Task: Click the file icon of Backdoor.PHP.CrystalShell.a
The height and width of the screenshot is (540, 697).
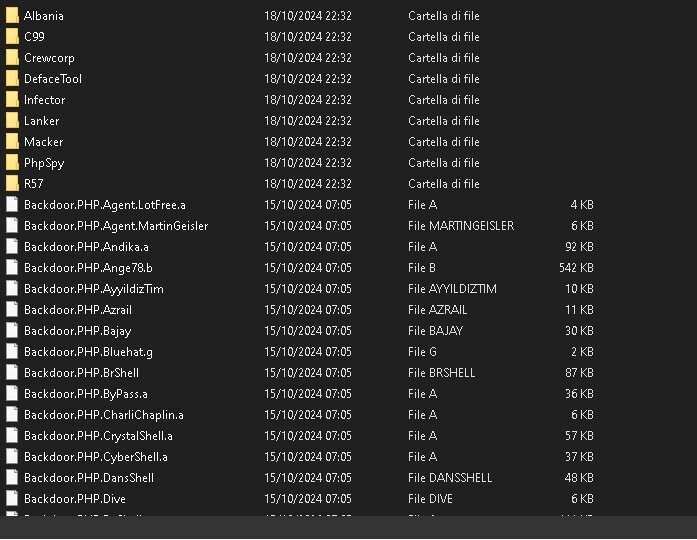Action: coord(12,436)
